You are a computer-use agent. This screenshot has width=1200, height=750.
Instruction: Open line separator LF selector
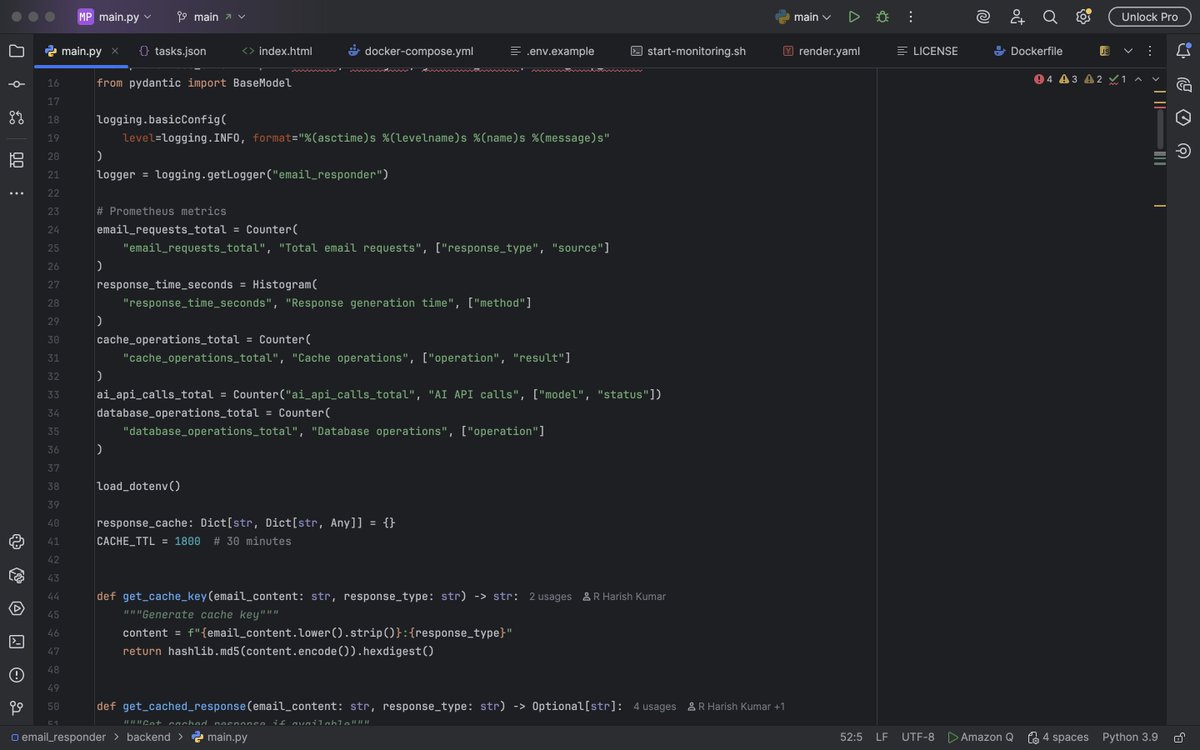tap(882, 737)
